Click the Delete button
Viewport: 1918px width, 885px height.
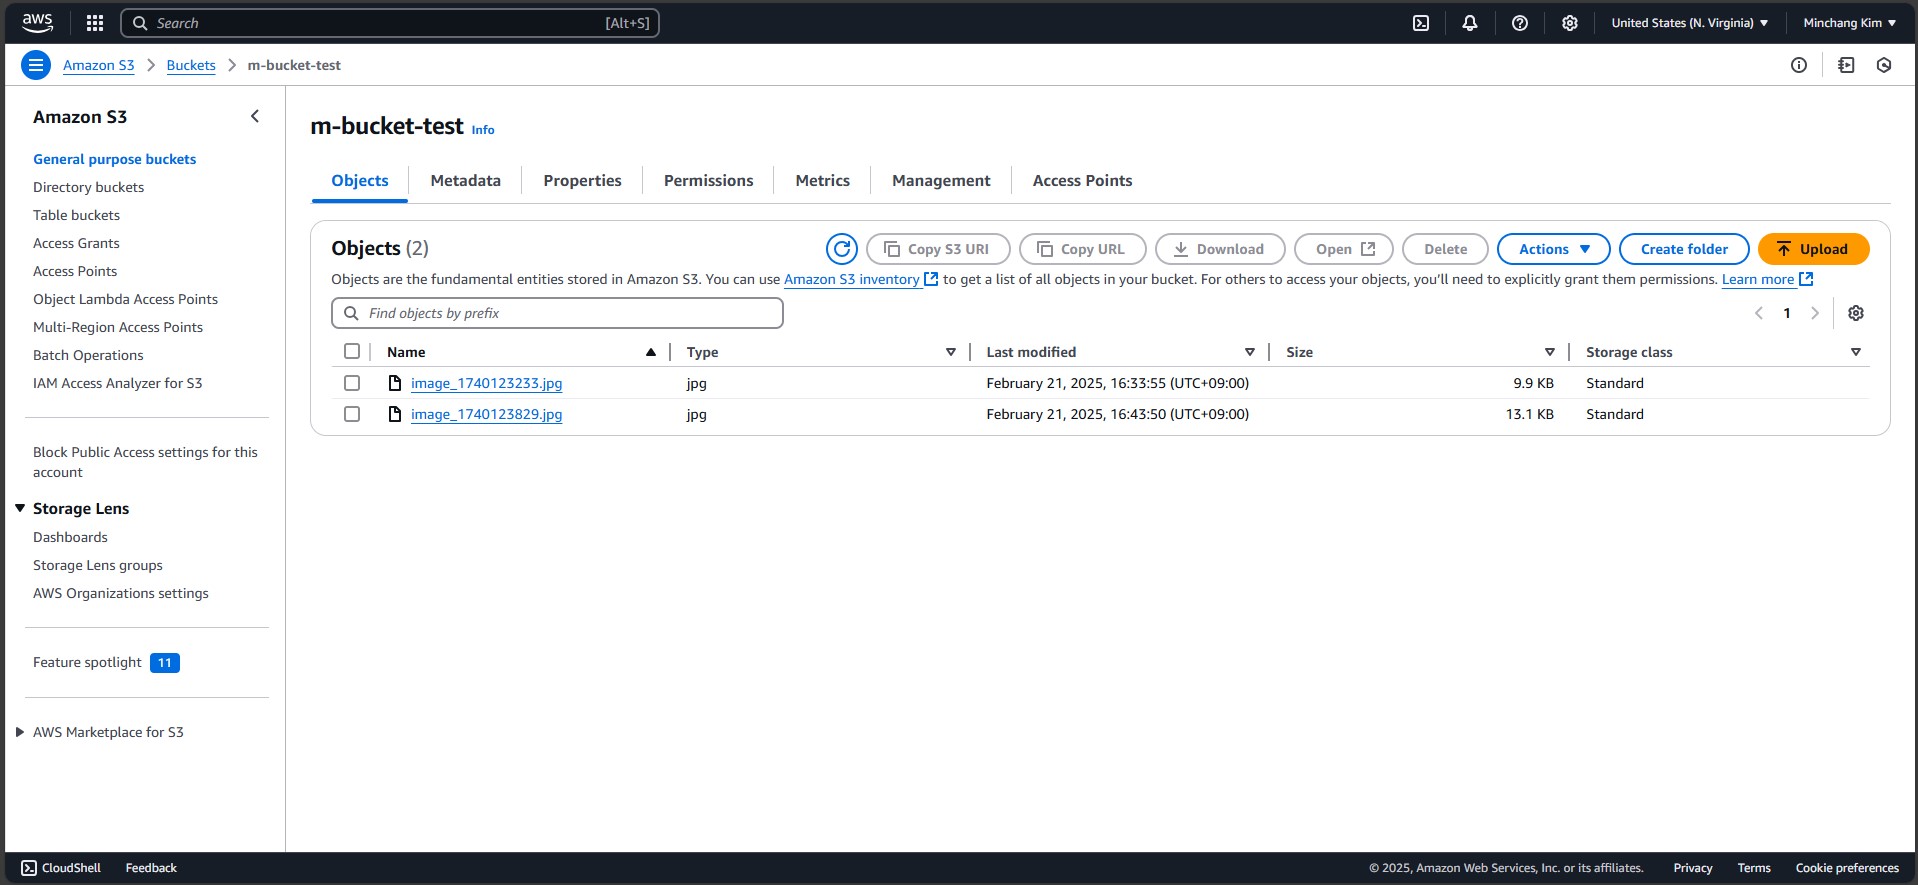click(1445, 249)
